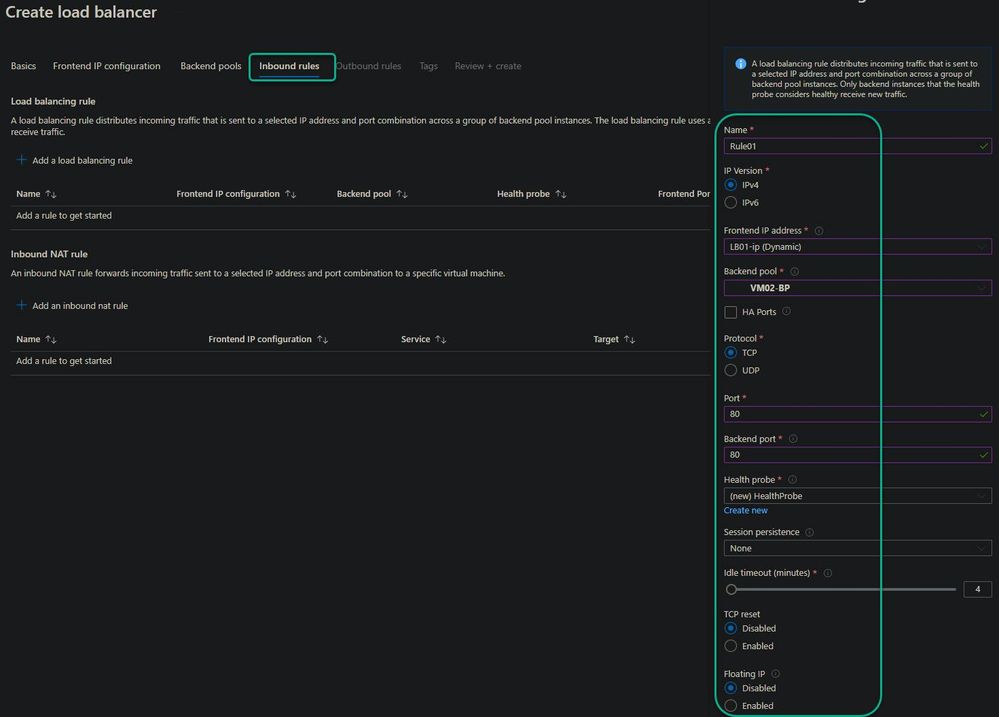
Task: Click the HA Ports info icon
Action: coord(786,312)
